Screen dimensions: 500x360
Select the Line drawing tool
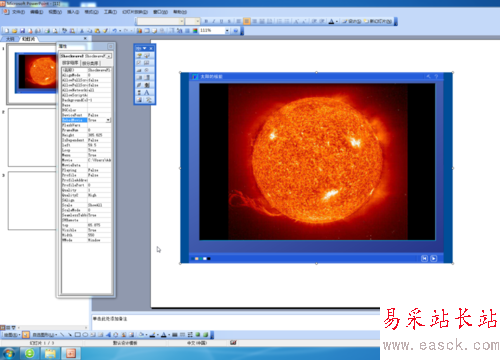pyautogui.click(x=62, y=335)
